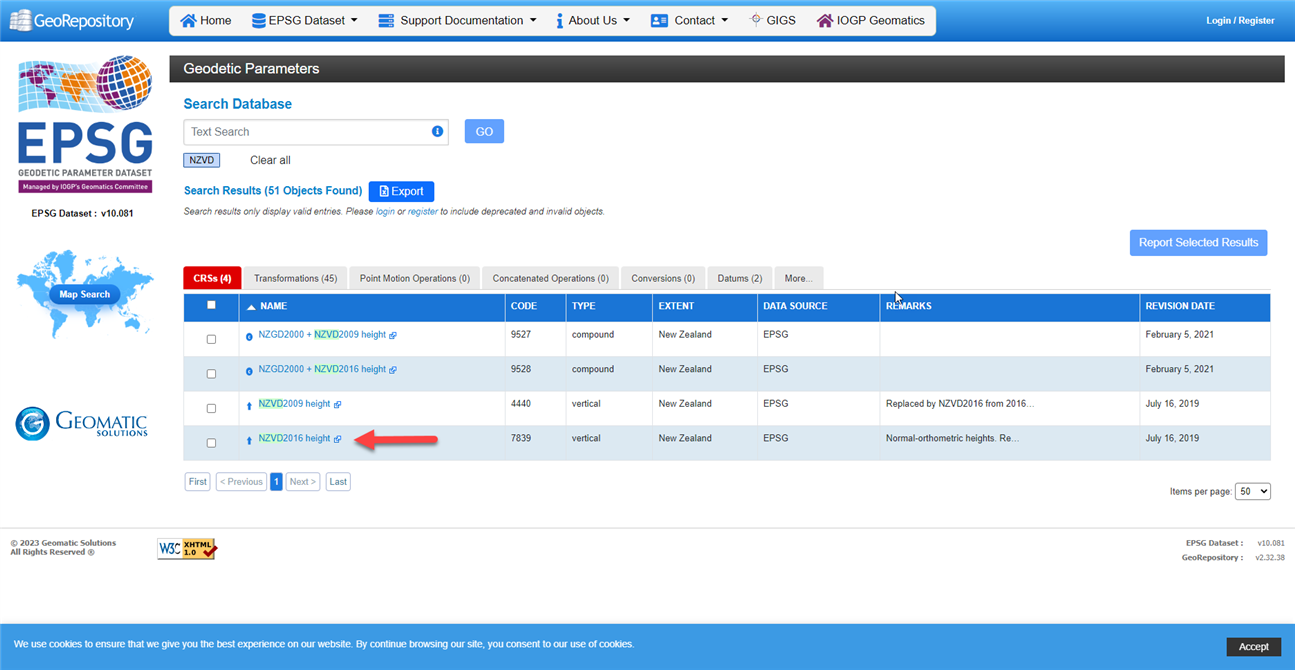Click the Map Search world map icon

(x=84, y=293)
